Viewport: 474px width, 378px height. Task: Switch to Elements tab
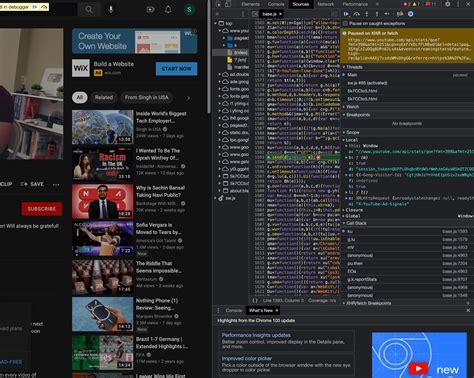tap(250, 4)
